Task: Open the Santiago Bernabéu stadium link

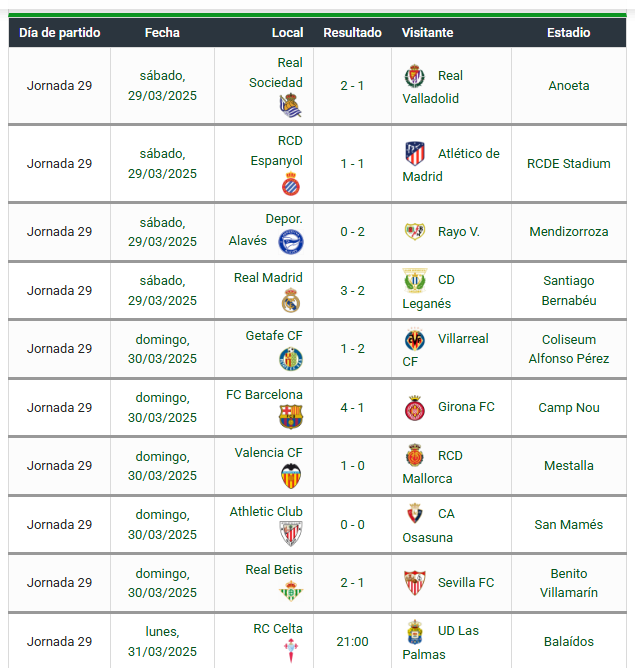Action: click(569, 291)
